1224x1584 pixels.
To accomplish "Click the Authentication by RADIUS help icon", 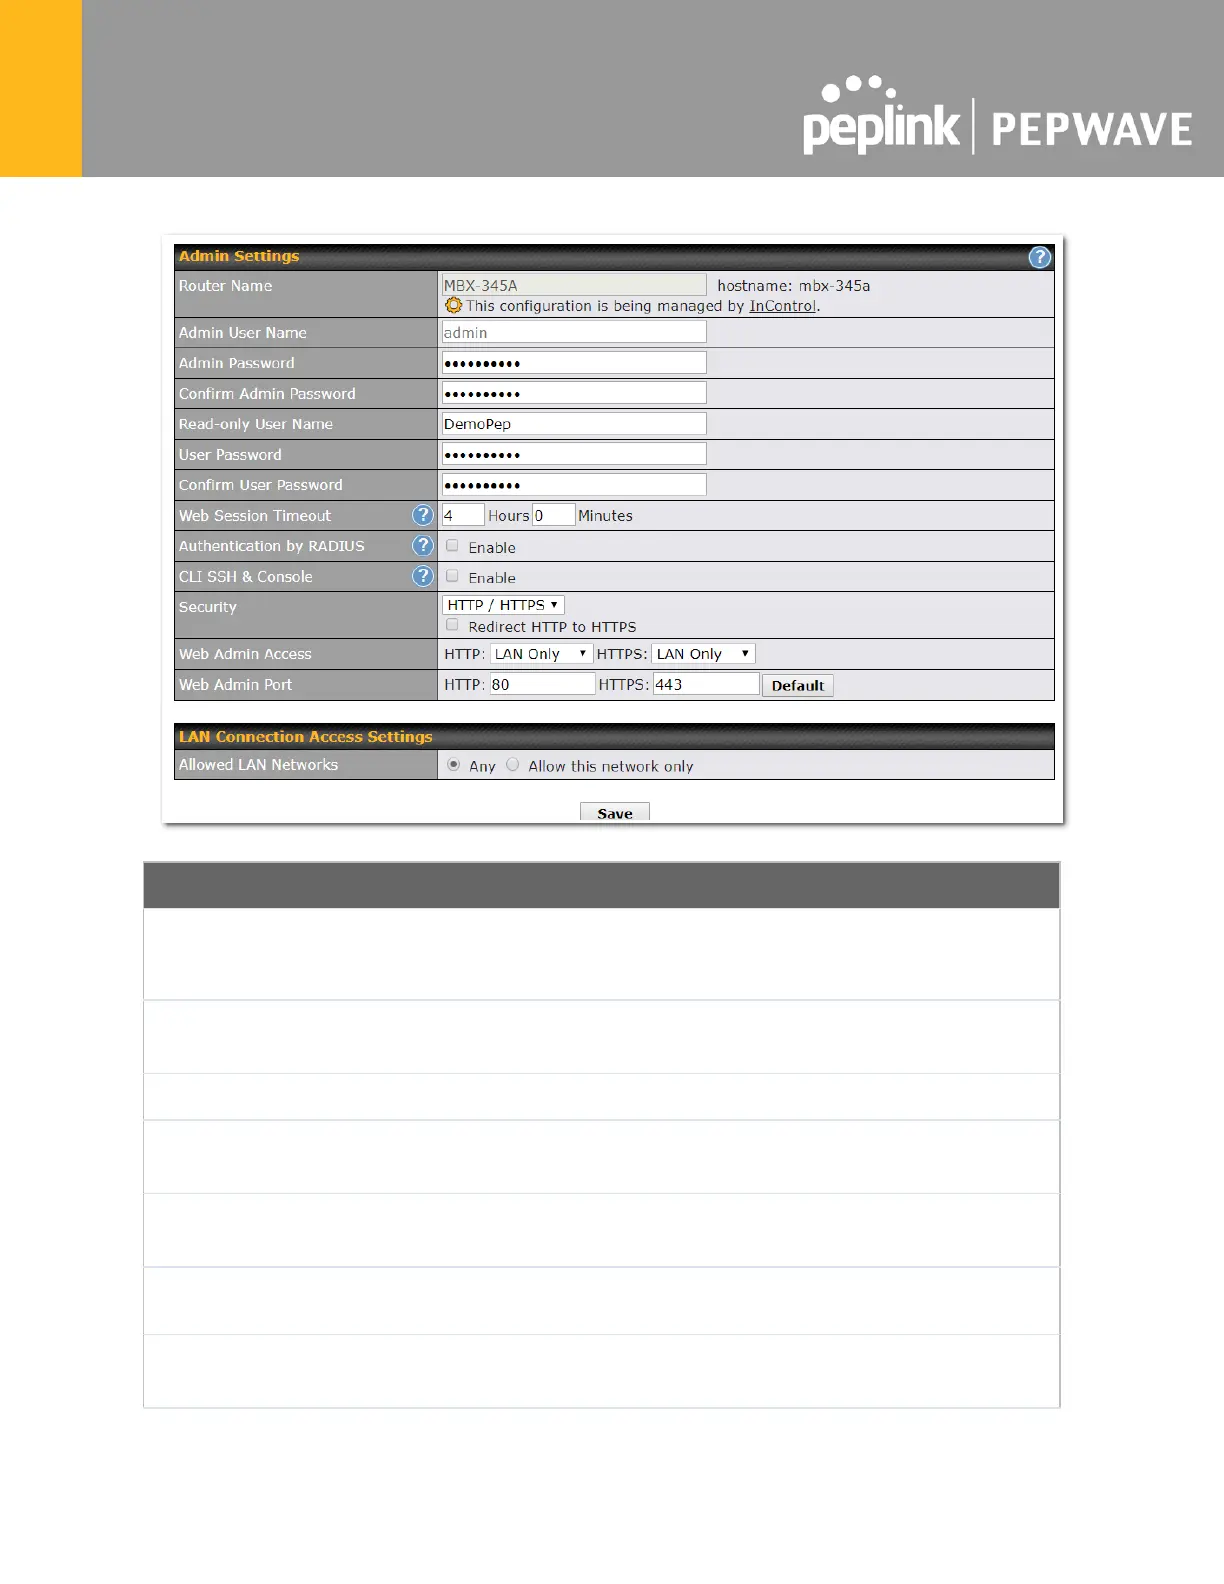I will point(423,546).
